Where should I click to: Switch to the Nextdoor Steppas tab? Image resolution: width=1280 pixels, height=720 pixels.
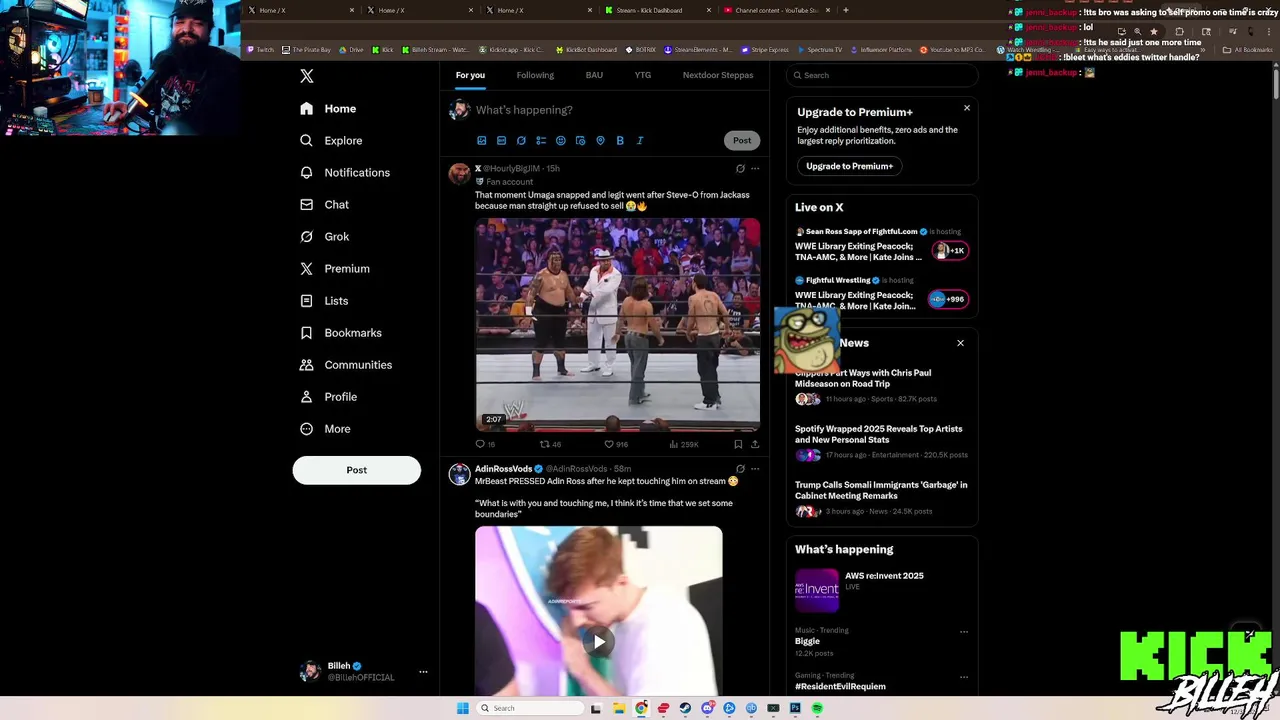coord(718,75)
